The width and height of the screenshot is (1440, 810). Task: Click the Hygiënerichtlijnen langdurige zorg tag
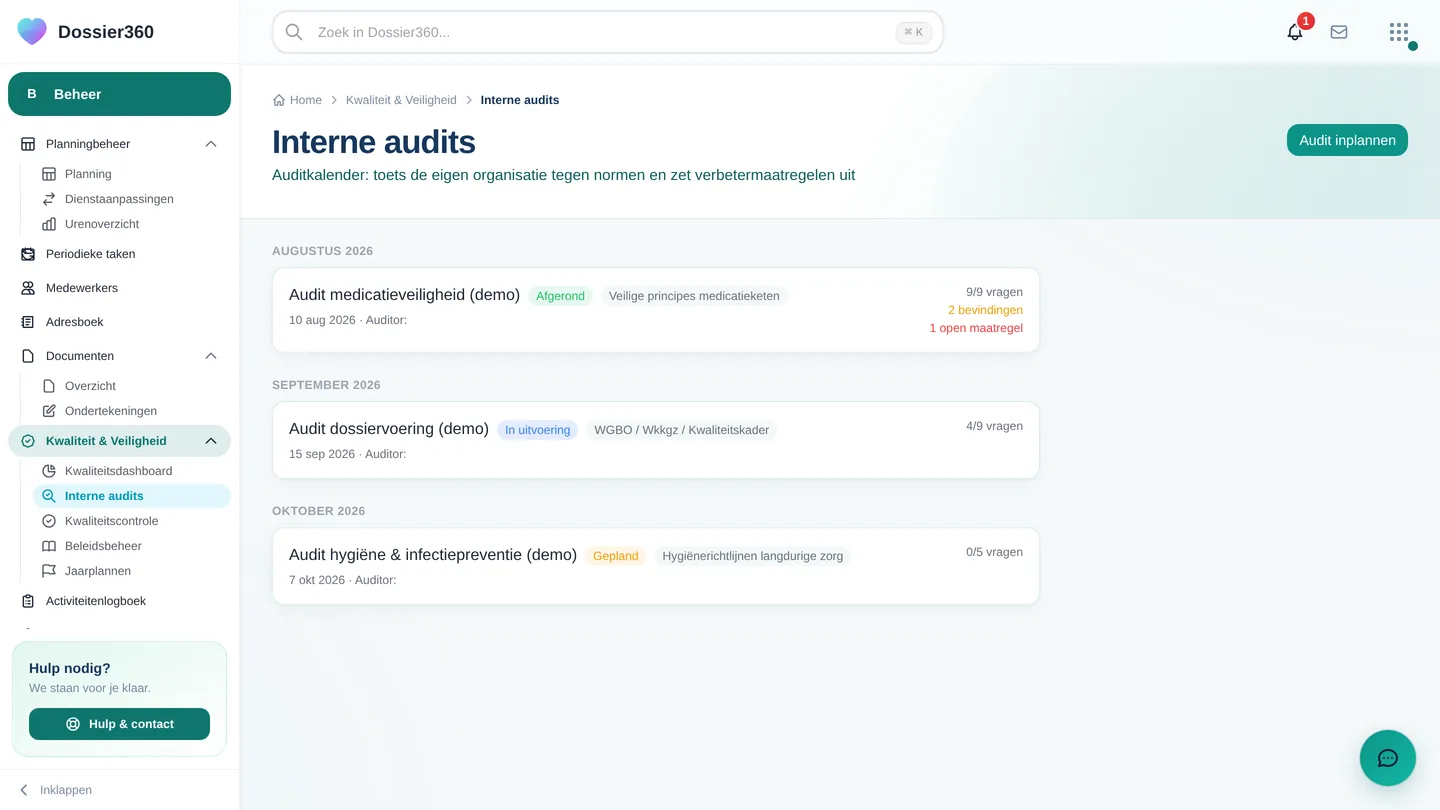(752, 556)
